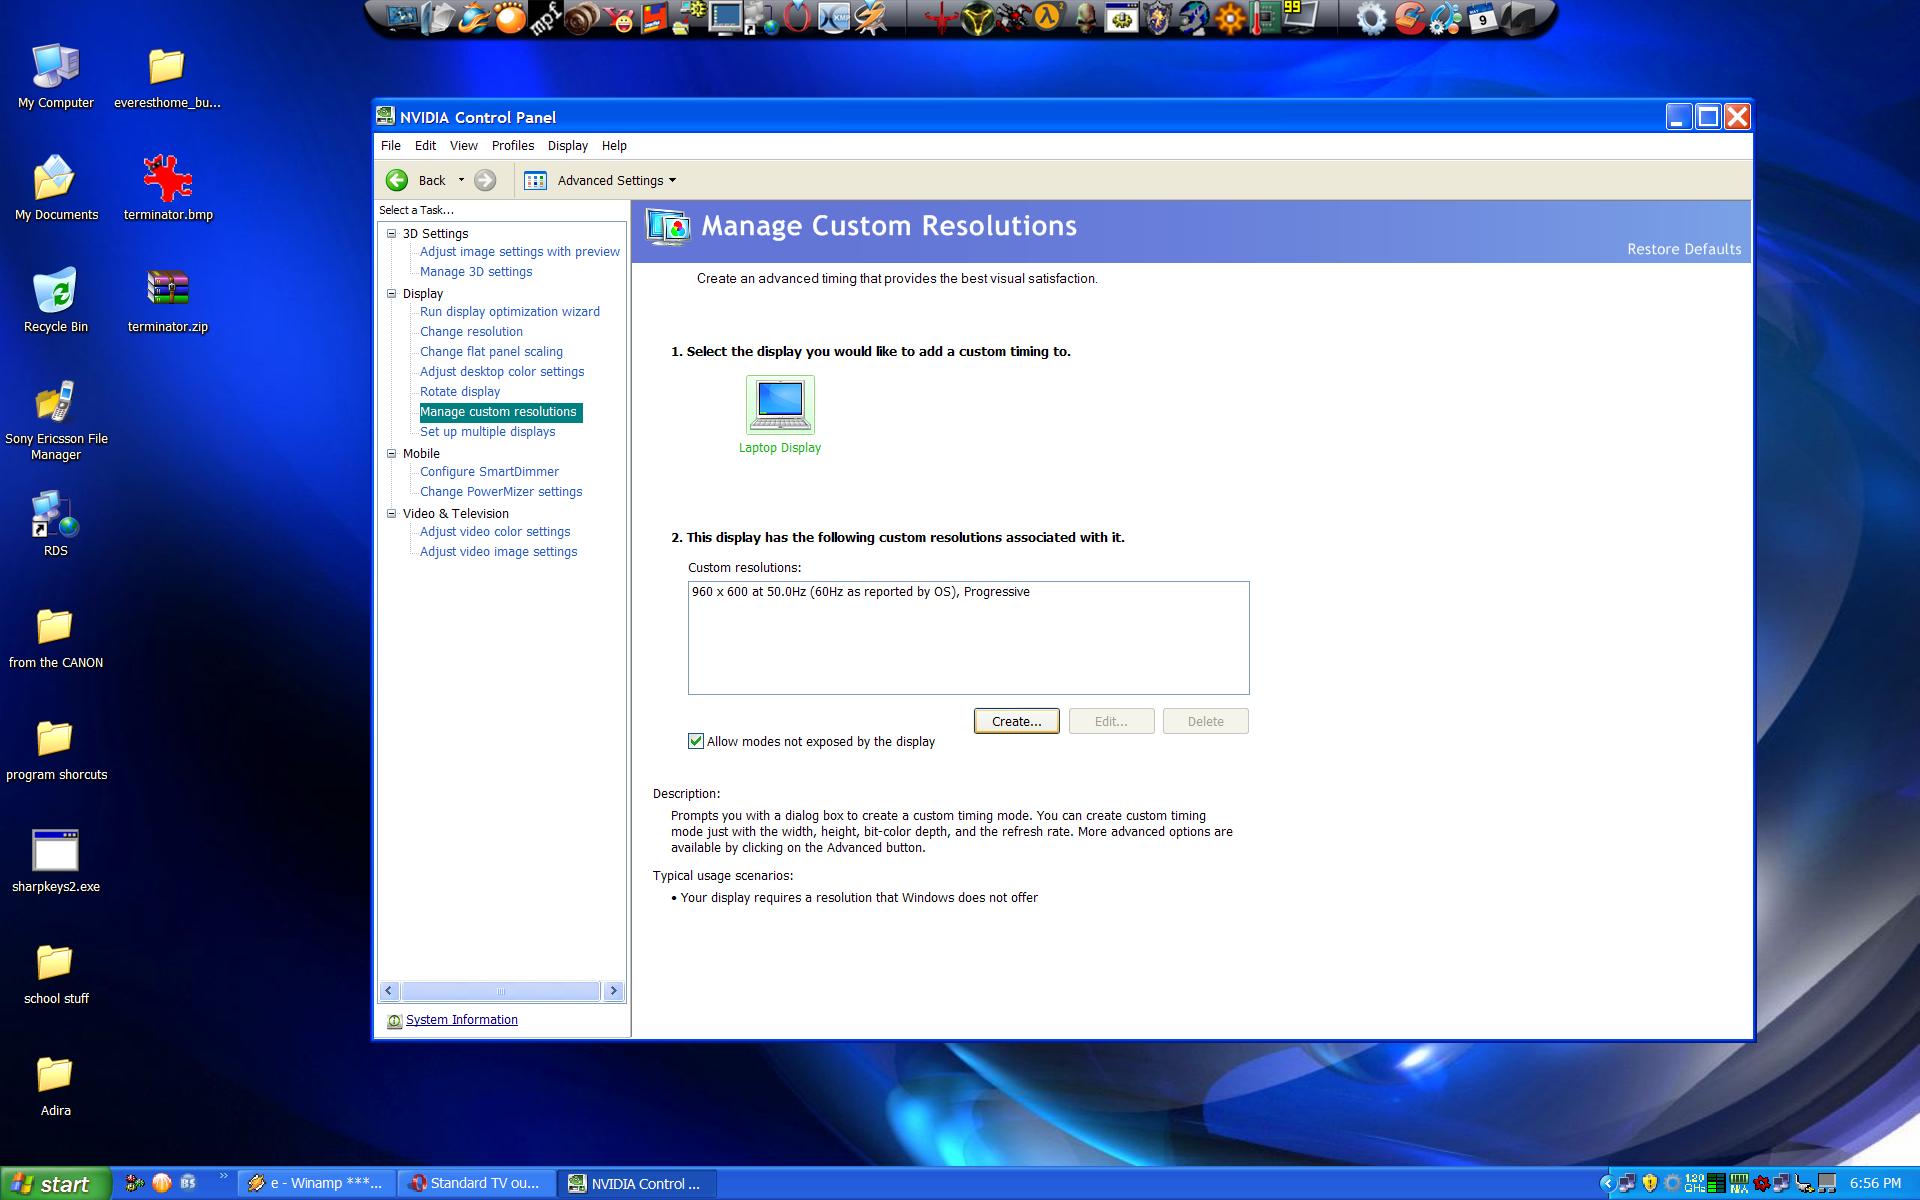
Task: Click the task pane horizontal scrollbar thumb
Action: [x=501, y=991]
